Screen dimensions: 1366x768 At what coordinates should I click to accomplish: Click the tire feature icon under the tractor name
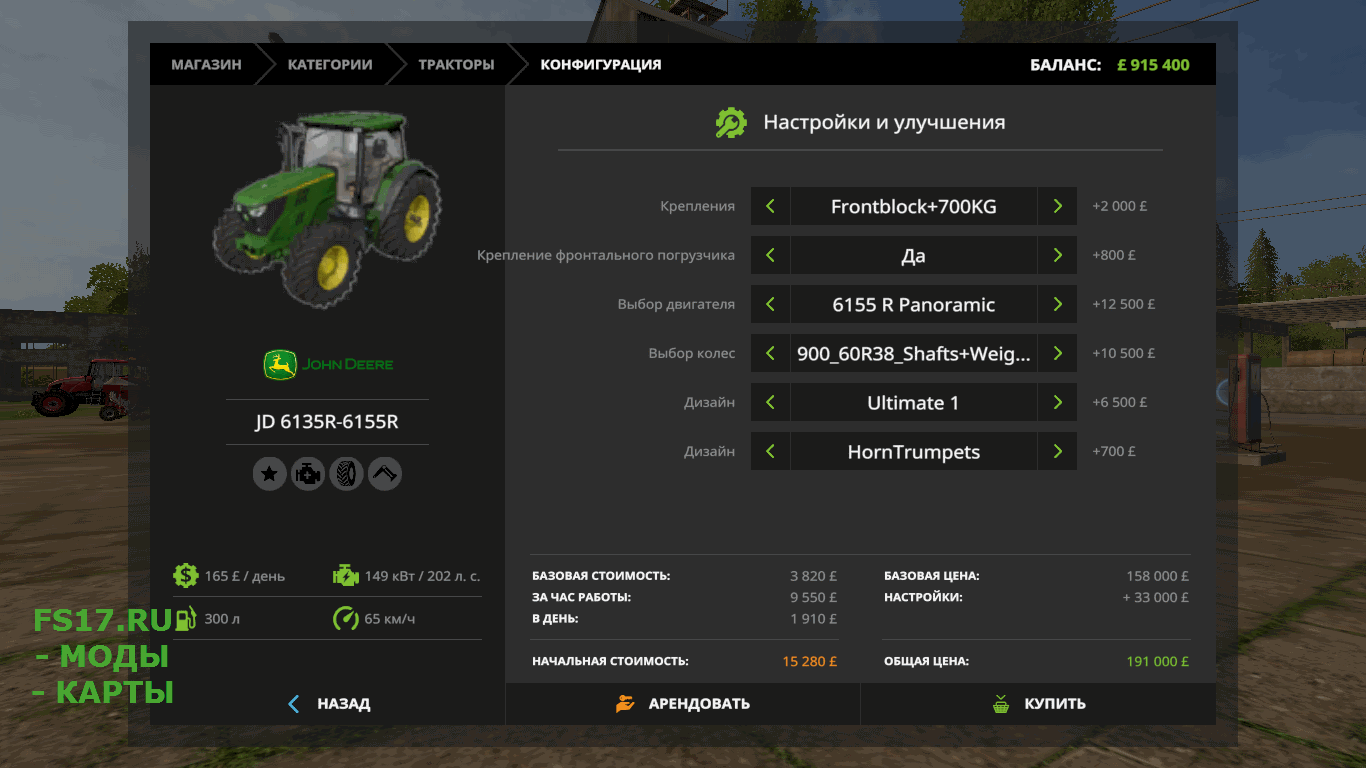346,474
